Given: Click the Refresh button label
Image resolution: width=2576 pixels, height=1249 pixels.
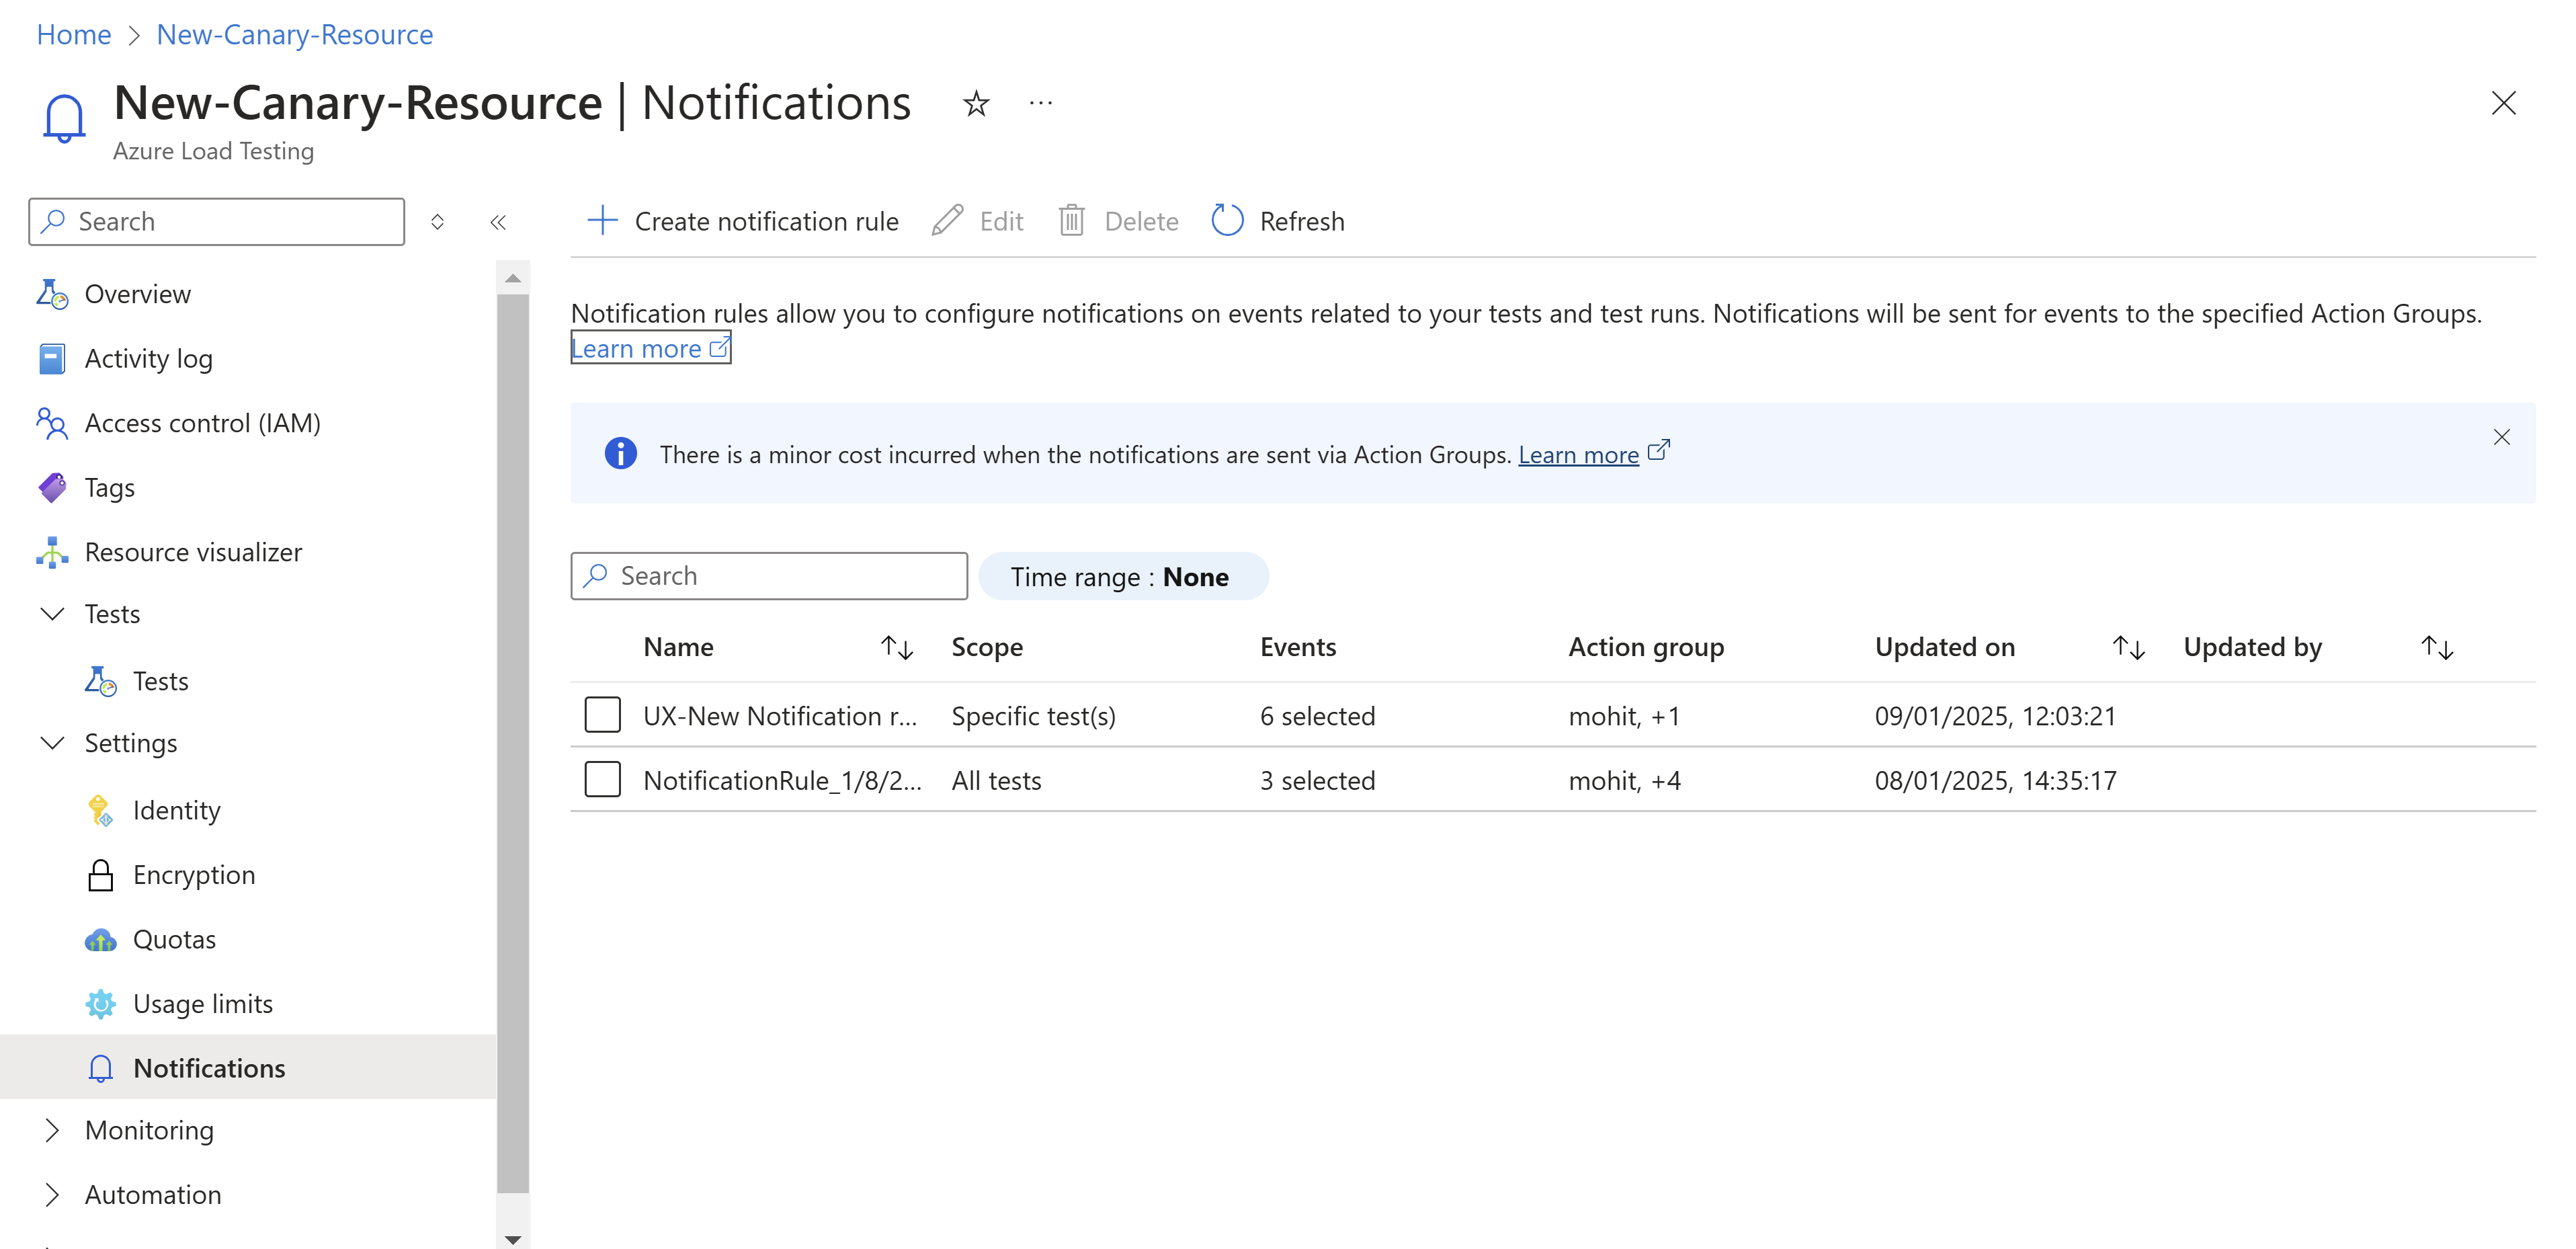Looking at the screenshot, I should point(1301,221).
